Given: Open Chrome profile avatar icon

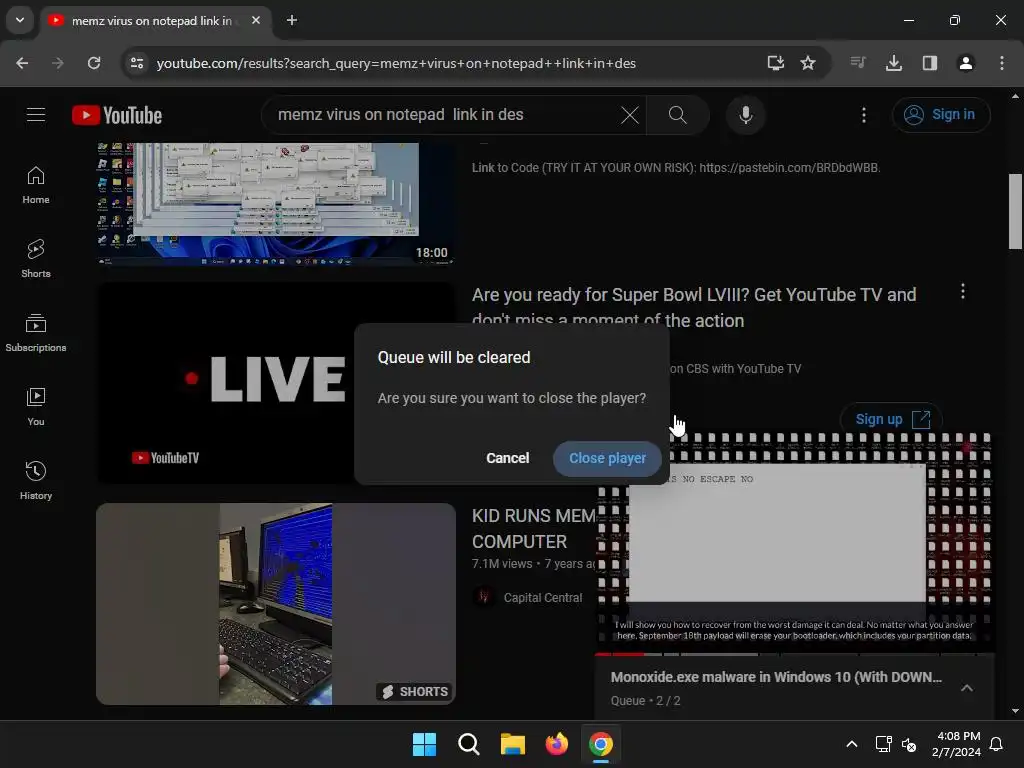Looking at the screenshot, I should click(966, 63).
